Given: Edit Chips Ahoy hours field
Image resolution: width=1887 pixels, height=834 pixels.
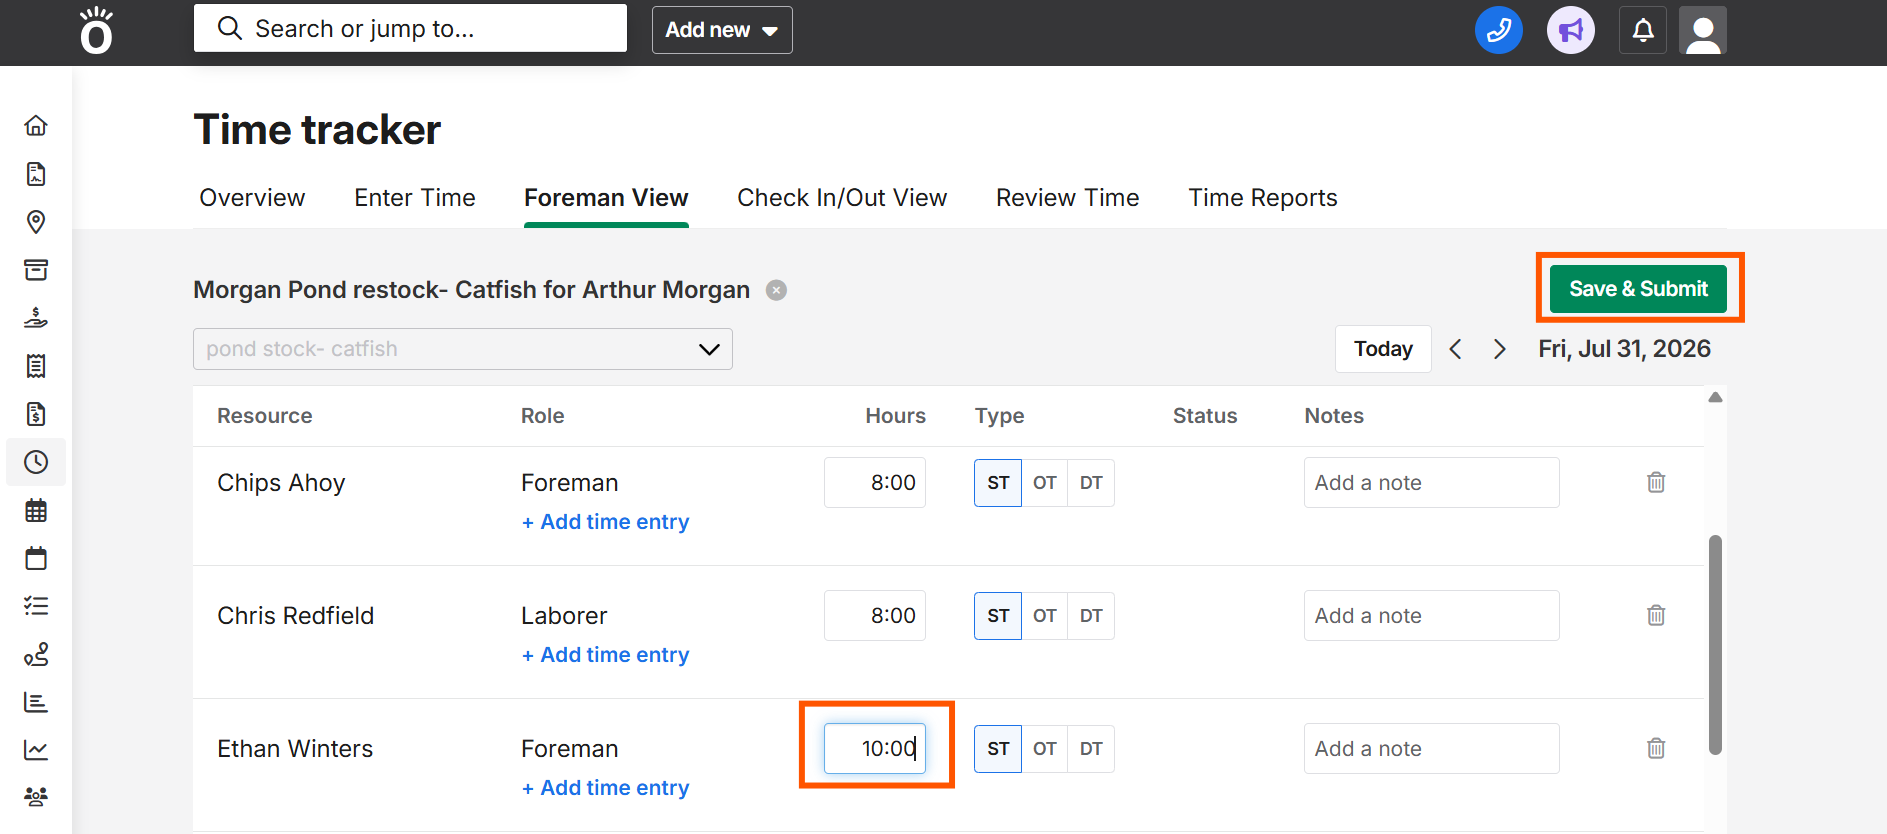Looking at the screenshot, I should click(x=875, y=483).
